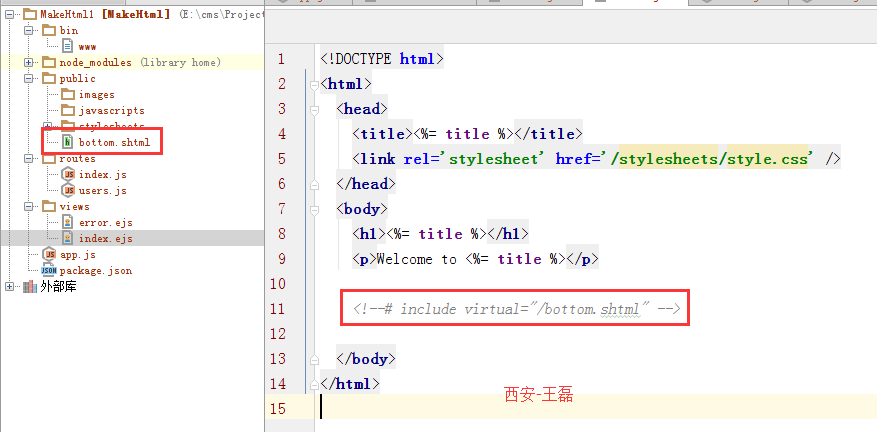Click the node_modules folder icon
Image resolution: width=877 pixels, height=432 pixels.
tap(49, 62)
